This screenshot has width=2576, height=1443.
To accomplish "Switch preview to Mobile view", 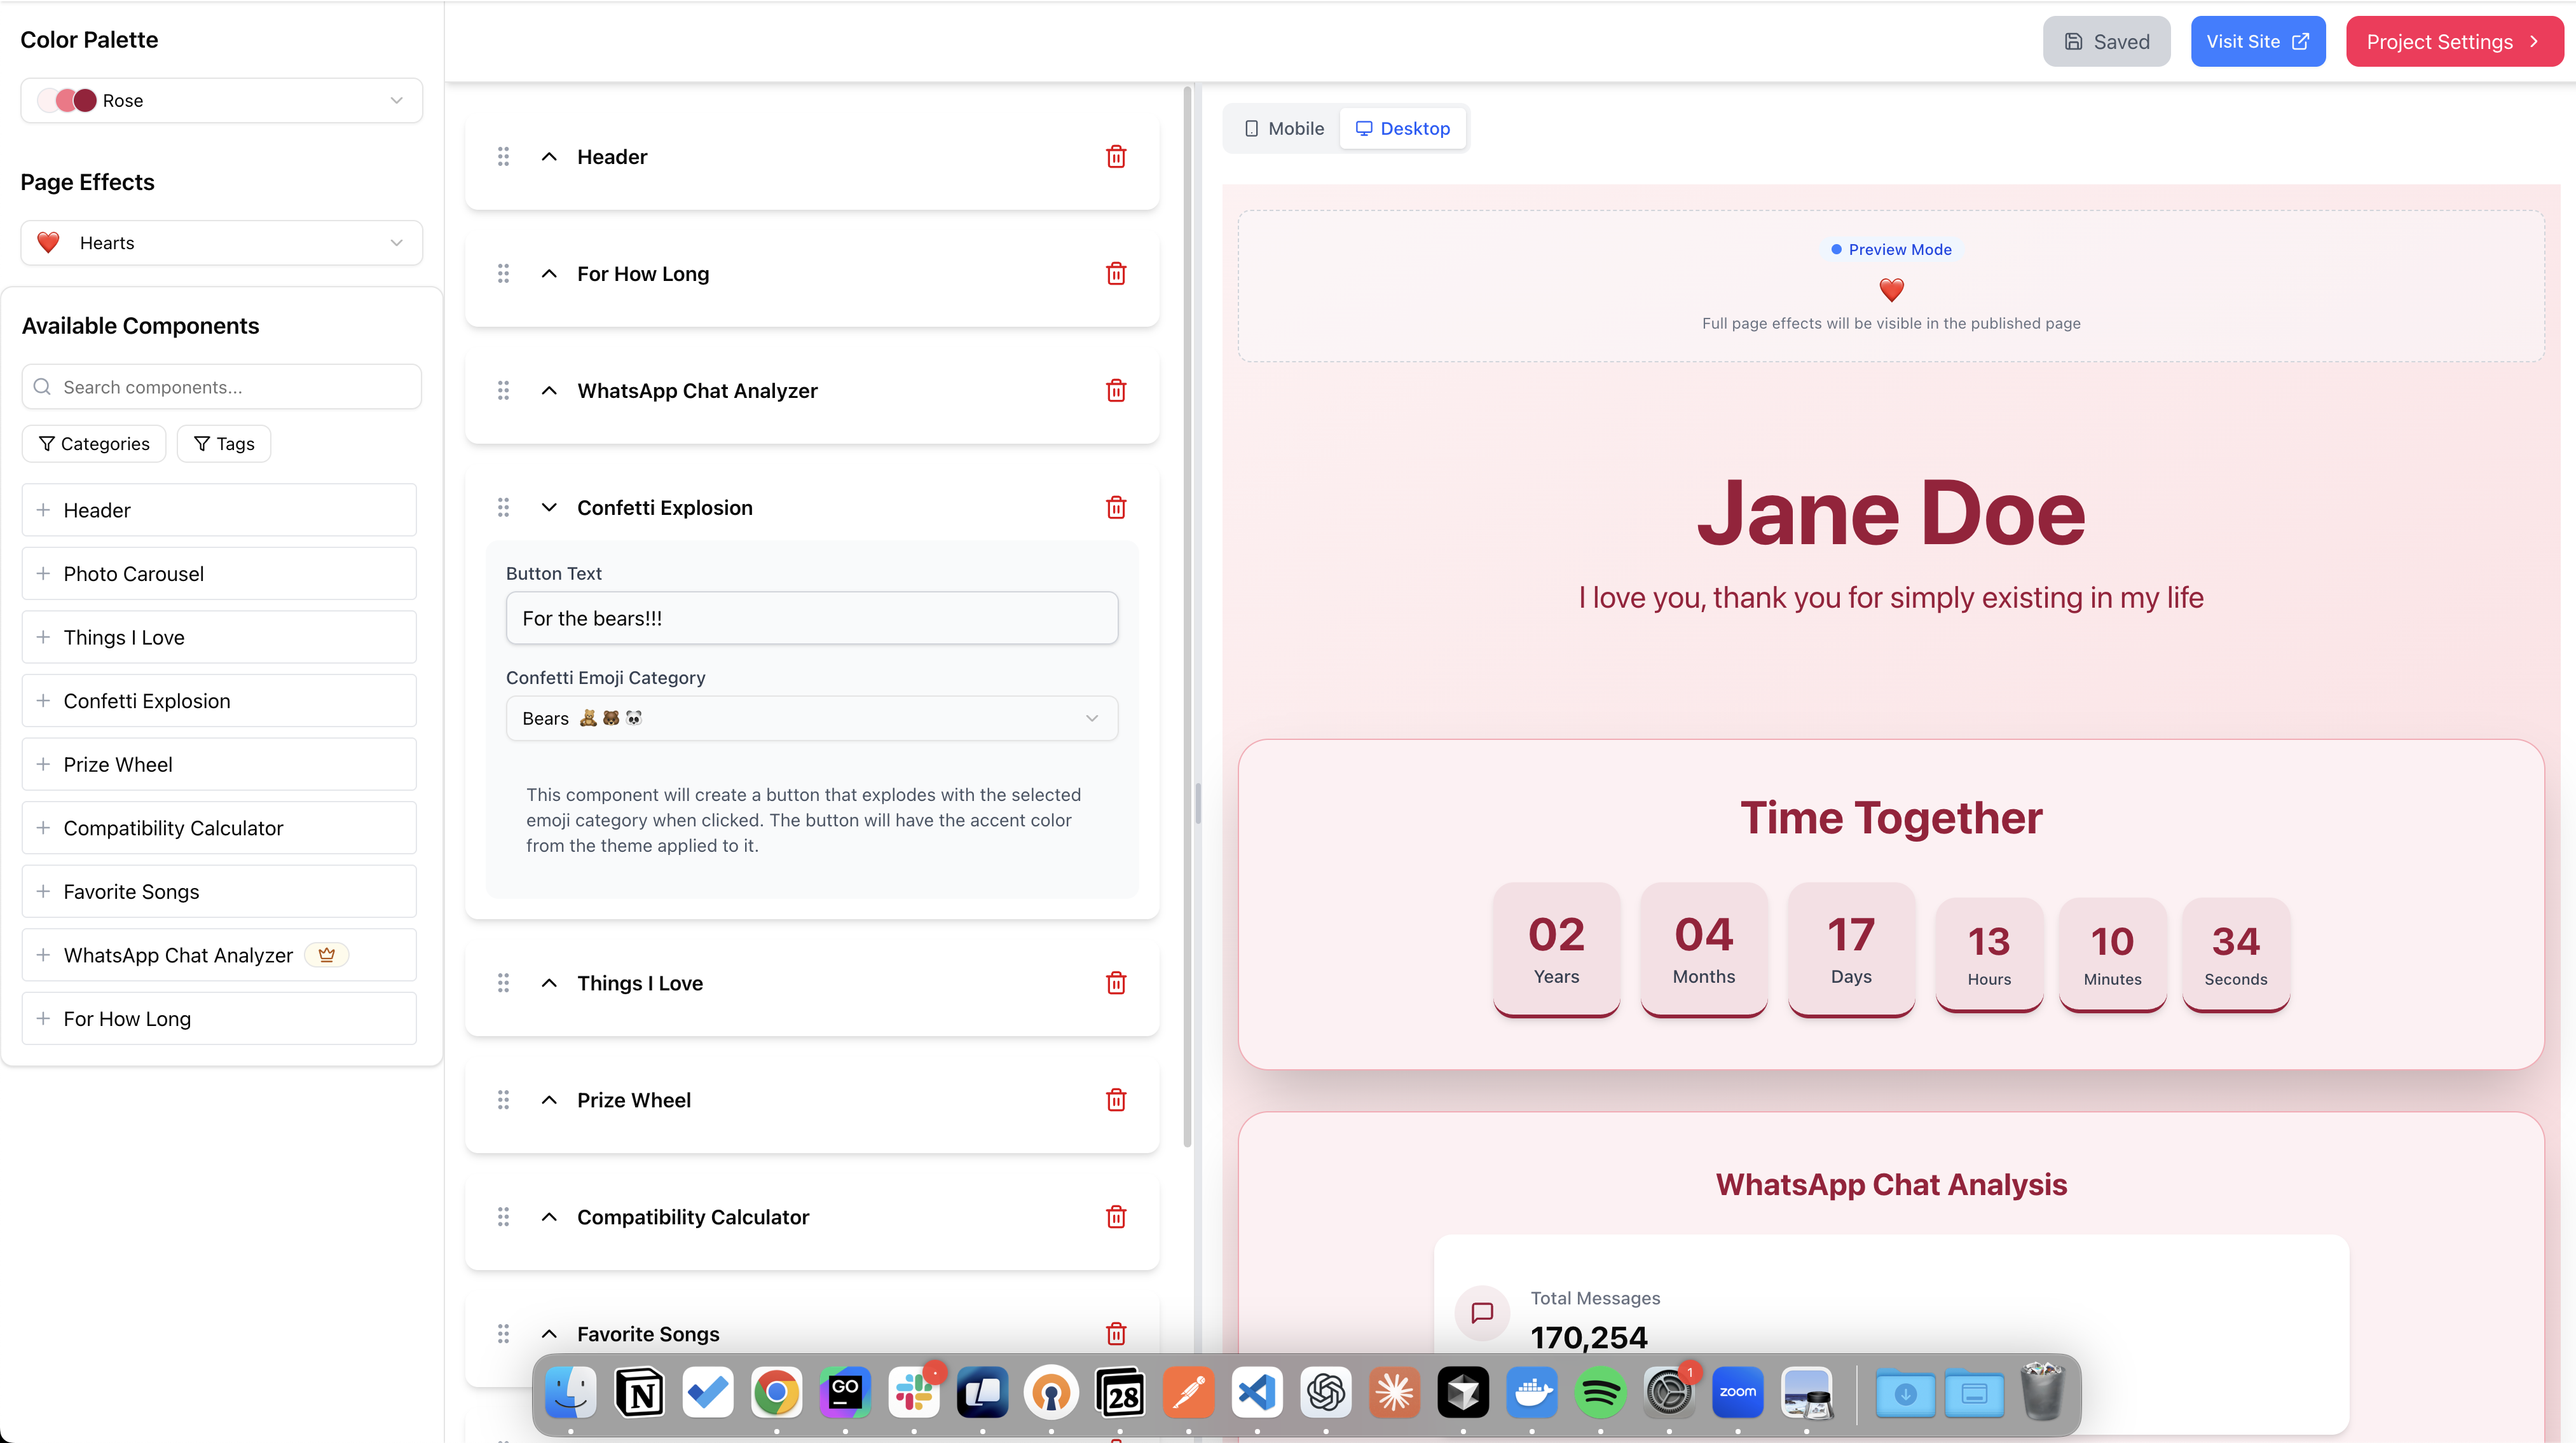I will point(1284,128).
